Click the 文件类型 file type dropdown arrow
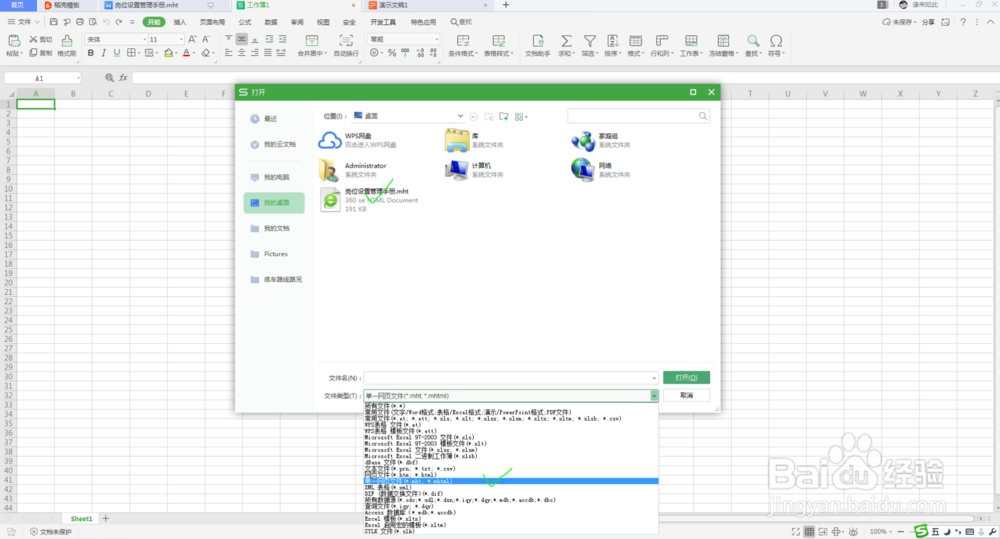This screenshot has width=1000, height=539. [x=654, y=396]
